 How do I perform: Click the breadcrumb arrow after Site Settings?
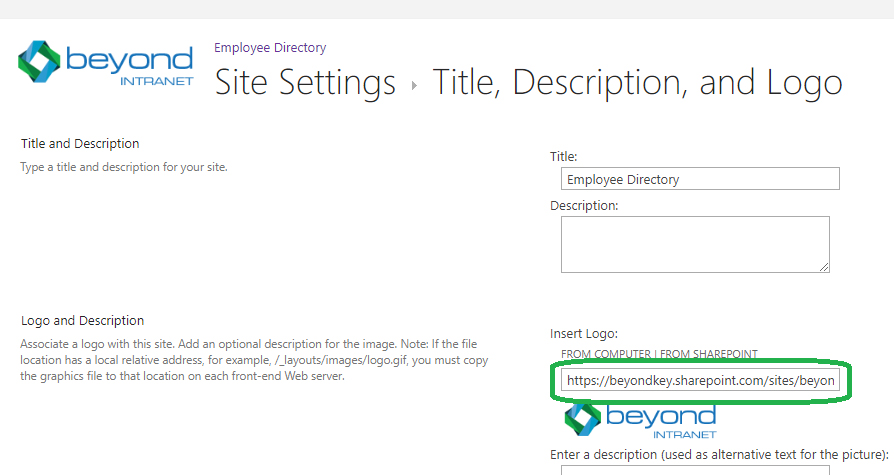click(x=414, y=85)
